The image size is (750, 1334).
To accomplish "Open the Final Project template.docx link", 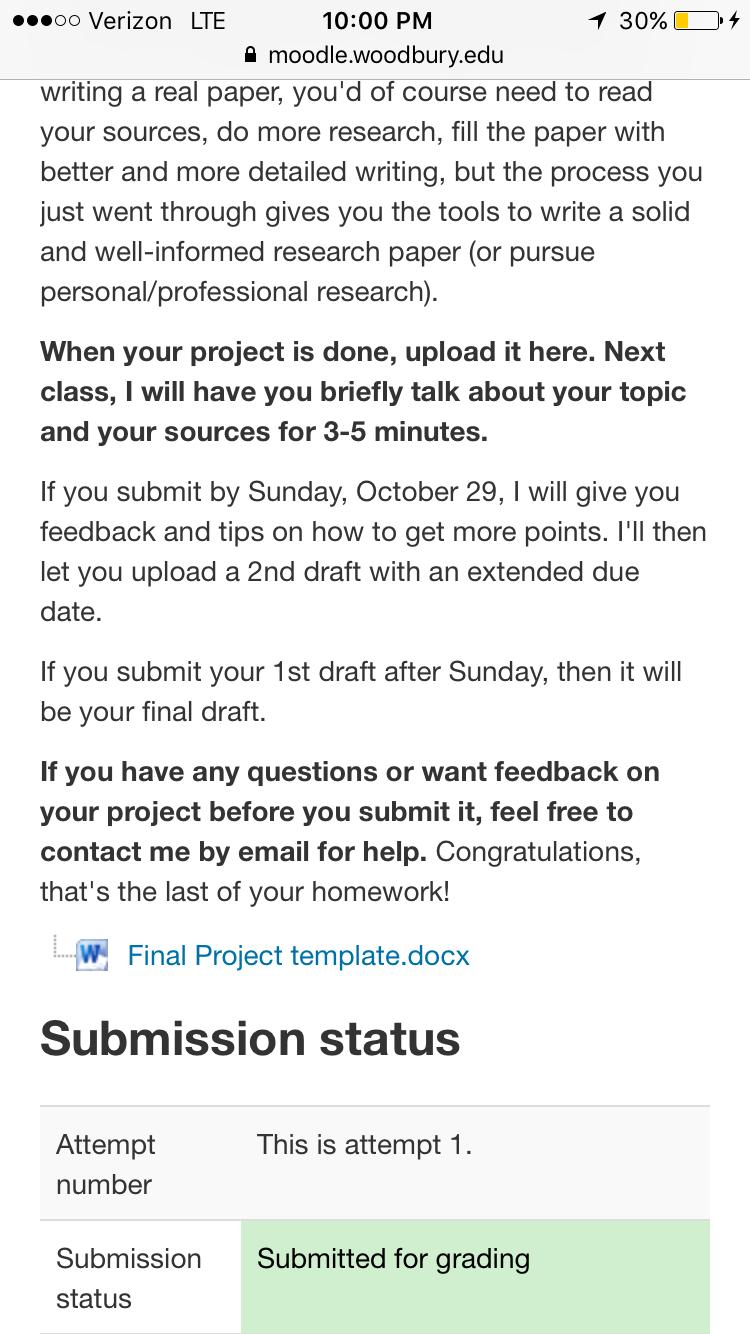I will pos(299,955).
